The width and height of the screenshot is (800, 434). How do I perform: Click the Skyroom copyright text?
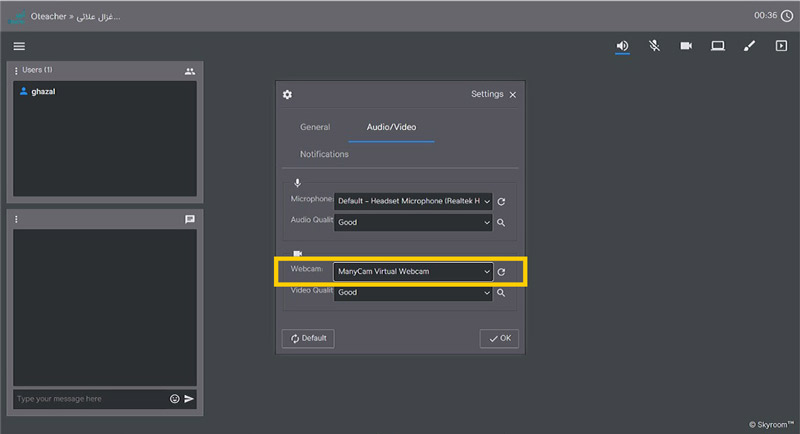coord(771,424)
